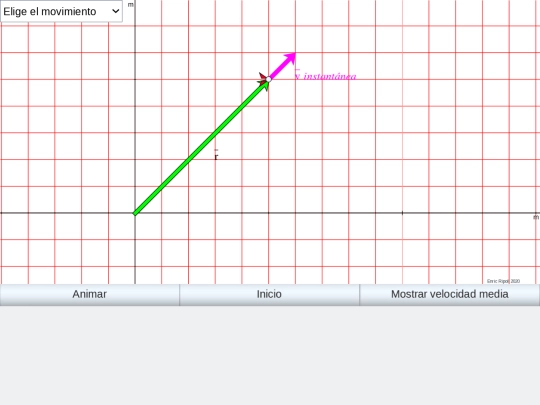Click the Inicio button
Screen dimensions: 540x405
269,294
